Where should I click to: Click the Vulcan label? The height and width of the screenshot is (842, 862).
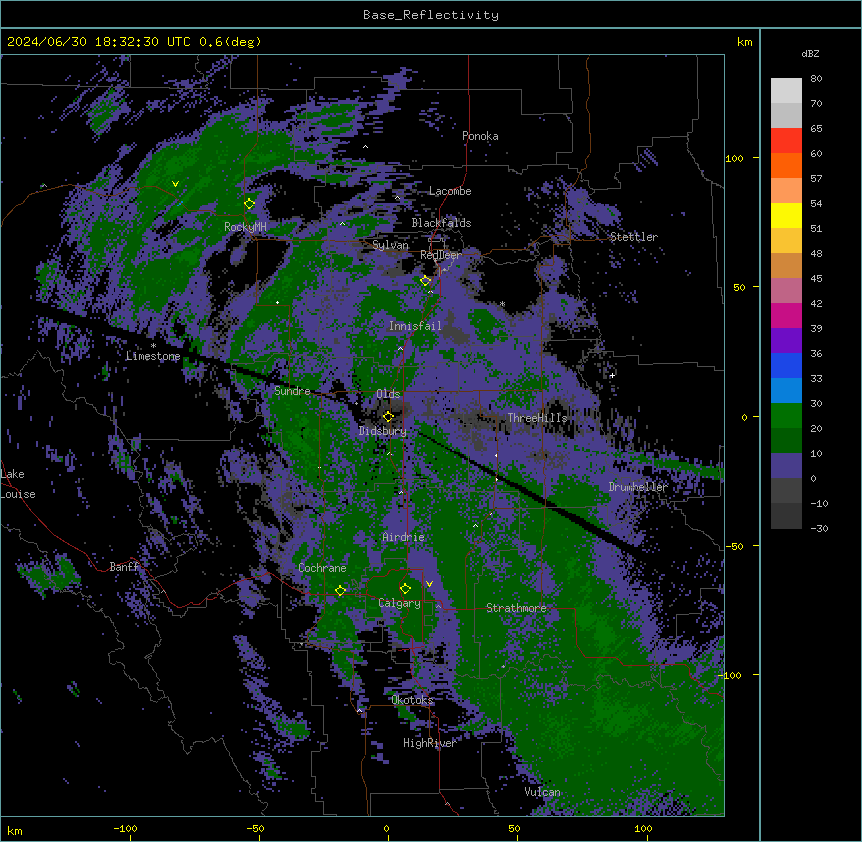(543, 792)
